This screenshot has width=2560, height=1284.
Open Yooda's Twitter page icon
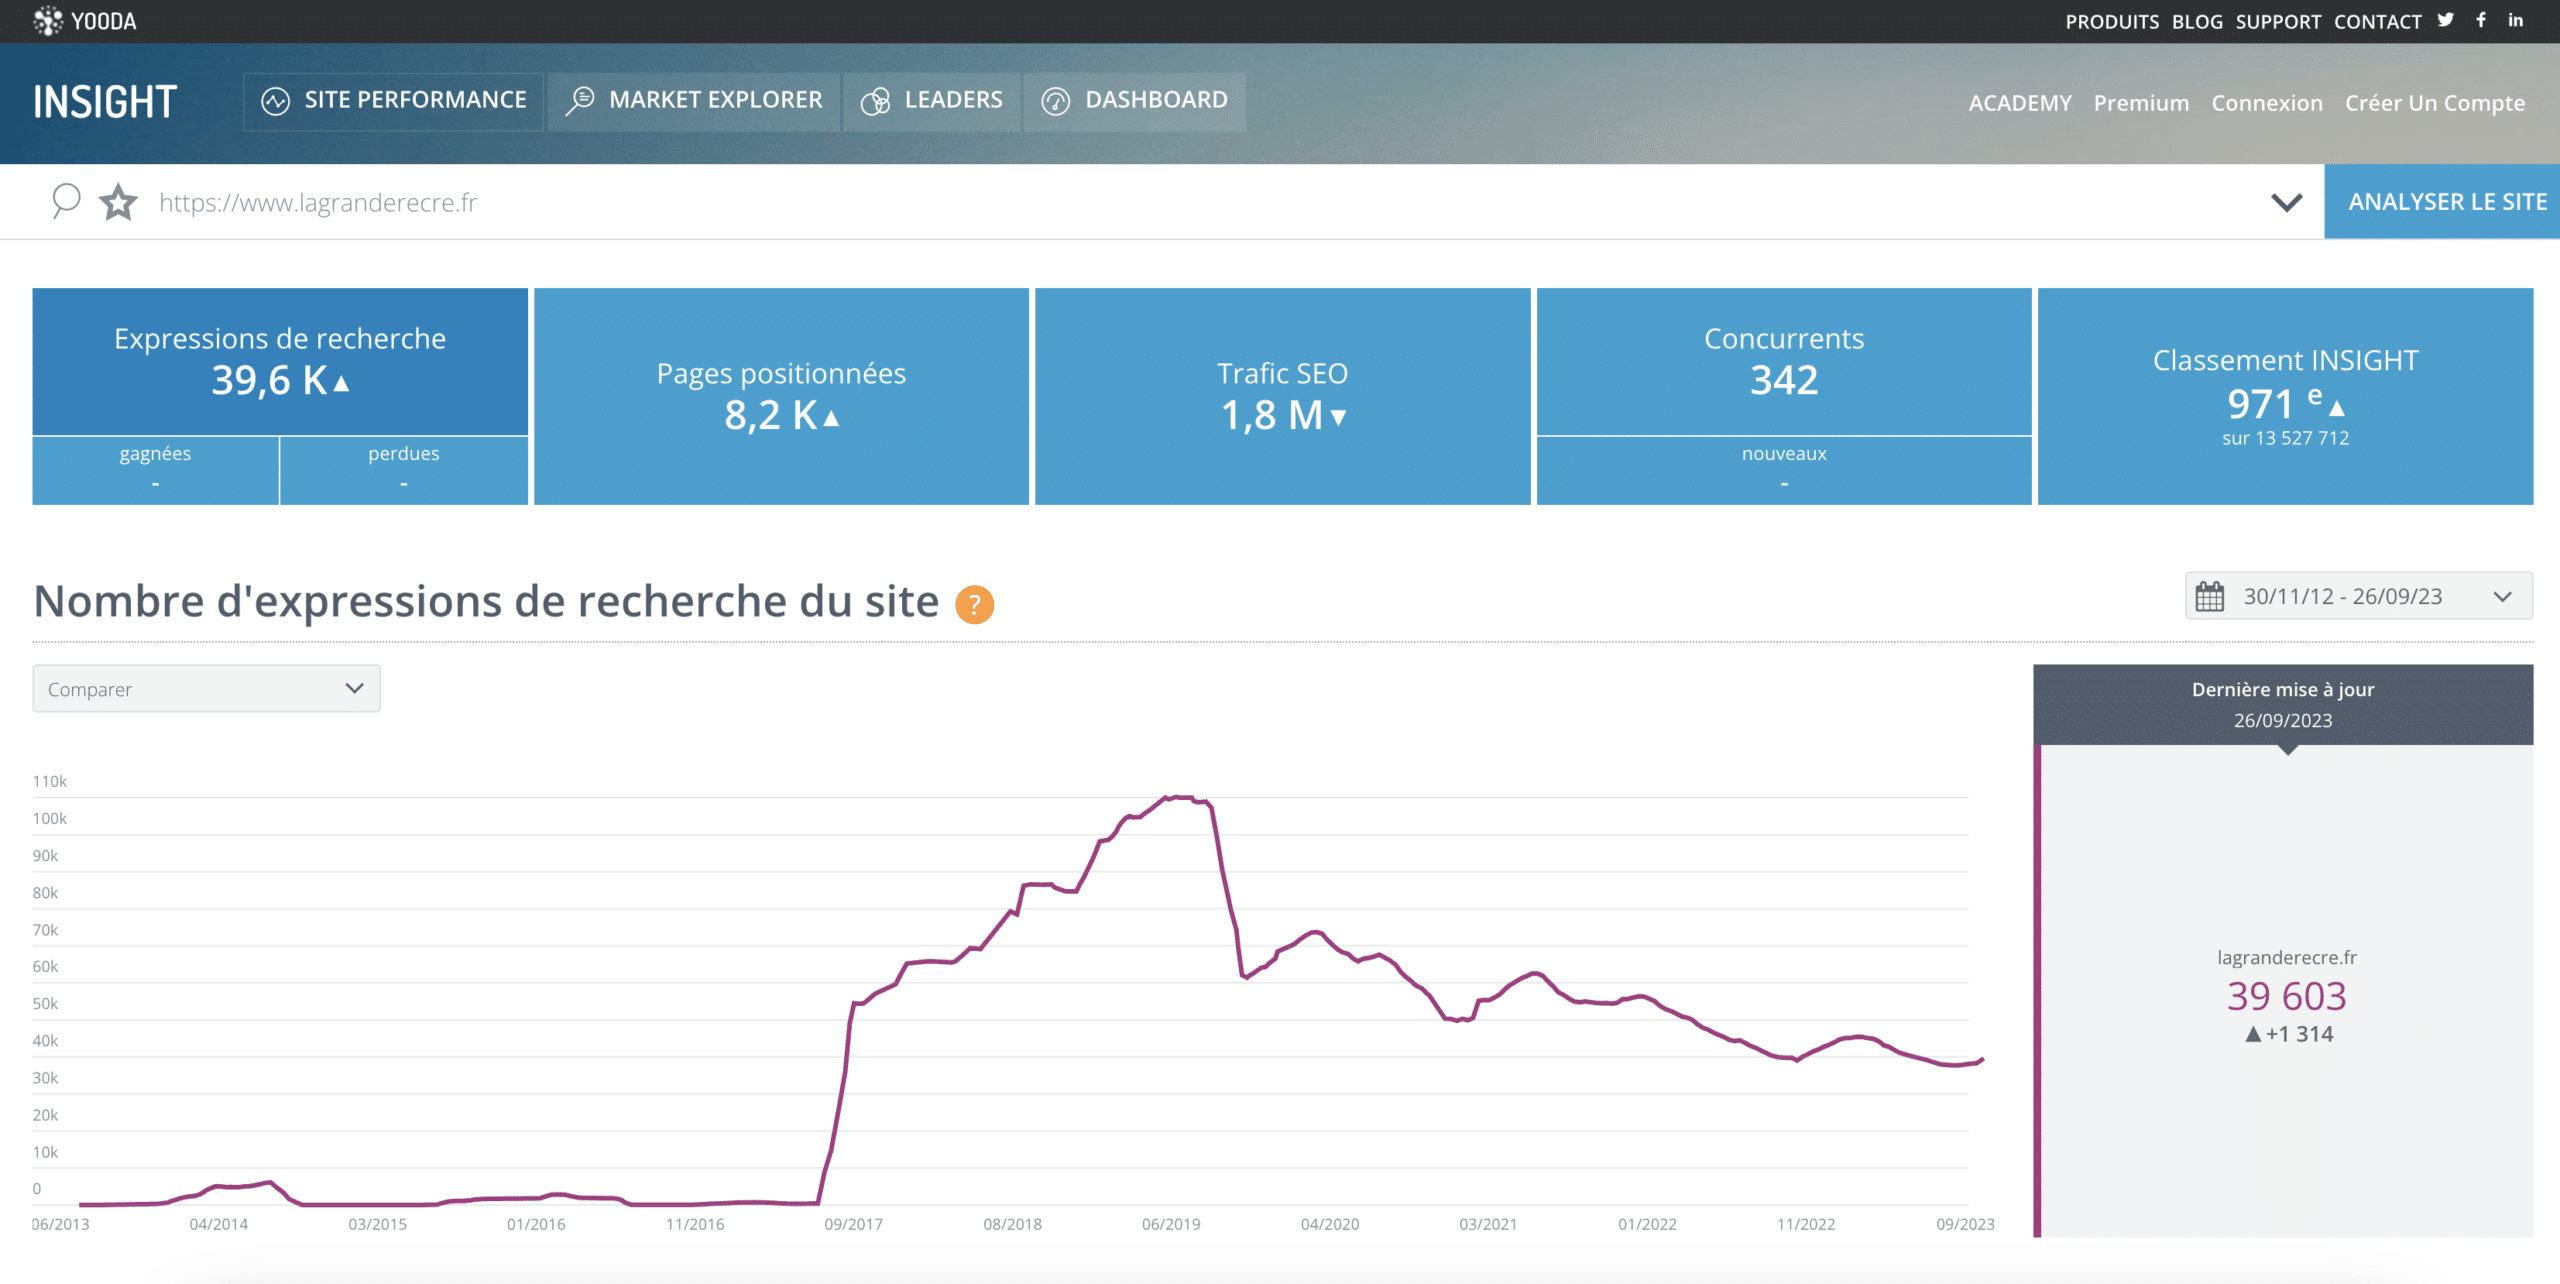point(2446,20)
